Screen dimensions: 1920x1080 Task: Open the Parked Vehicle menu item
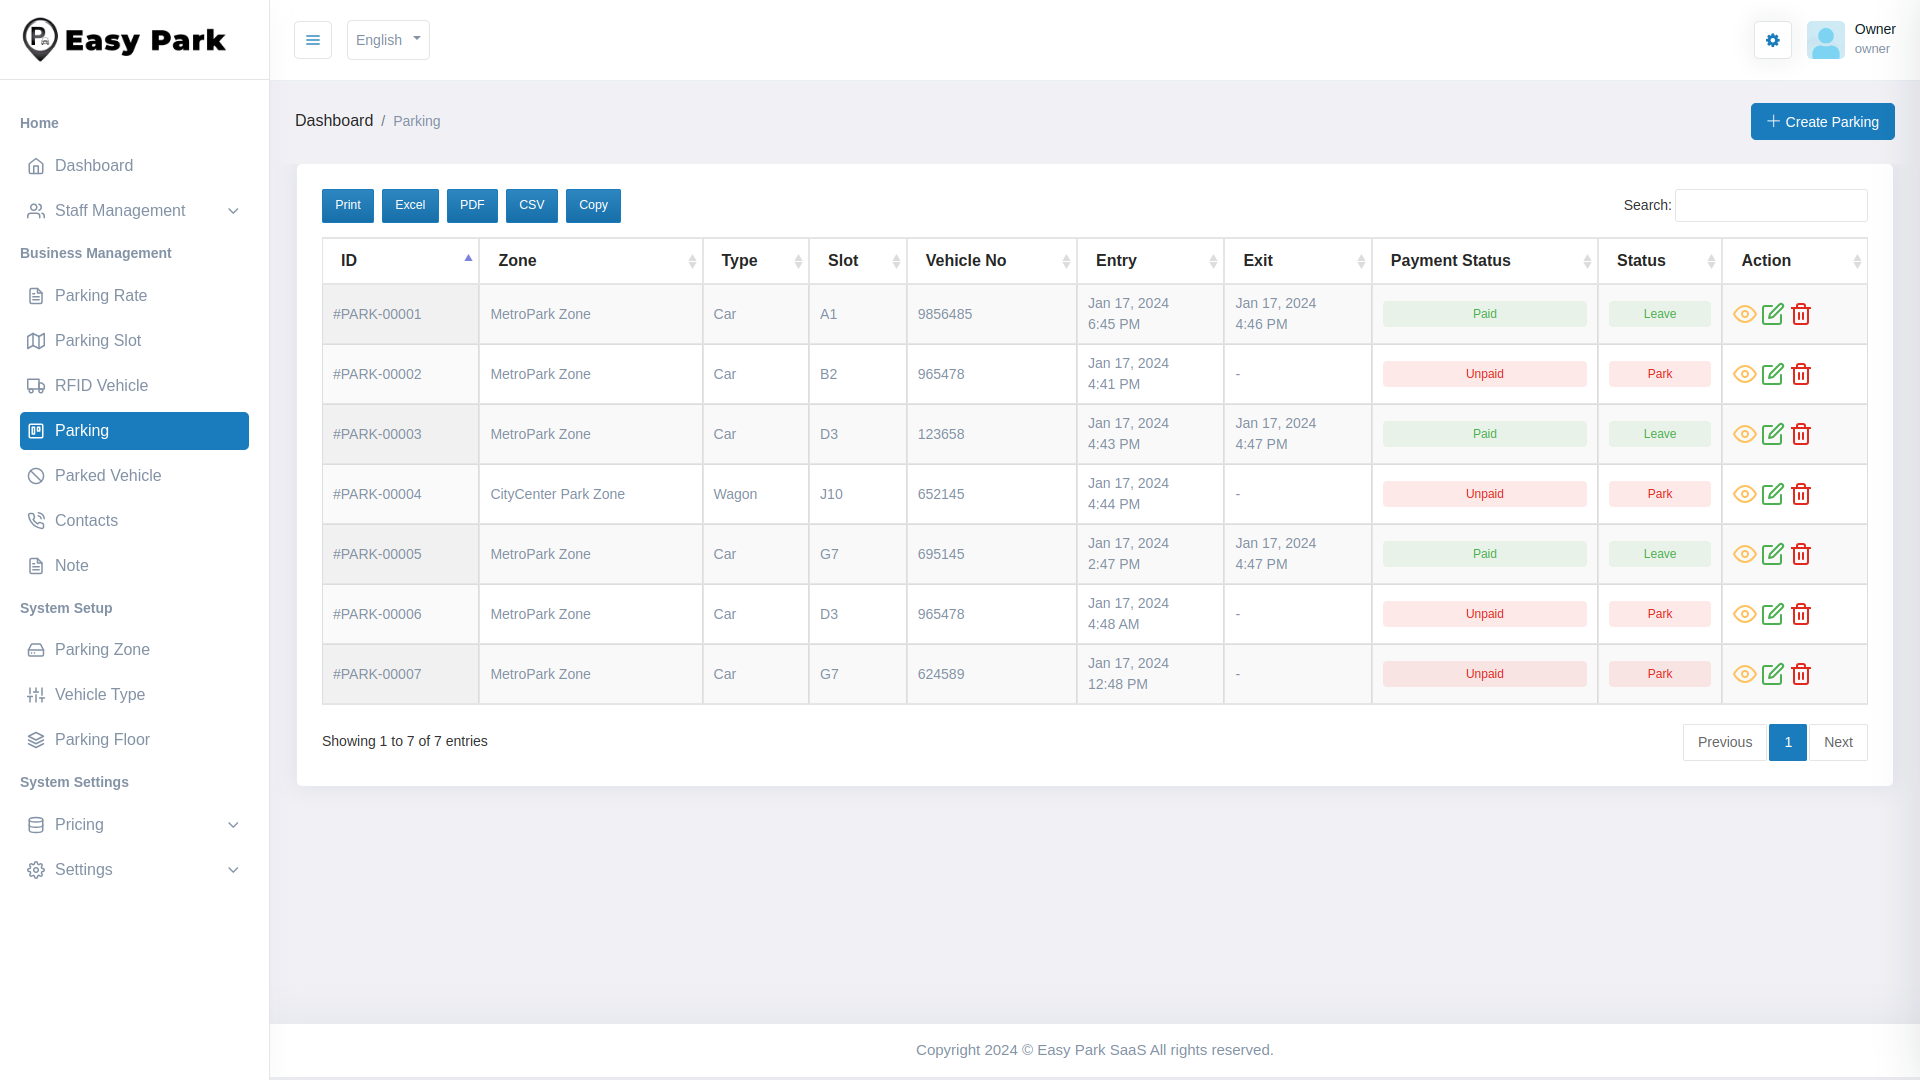108,475
